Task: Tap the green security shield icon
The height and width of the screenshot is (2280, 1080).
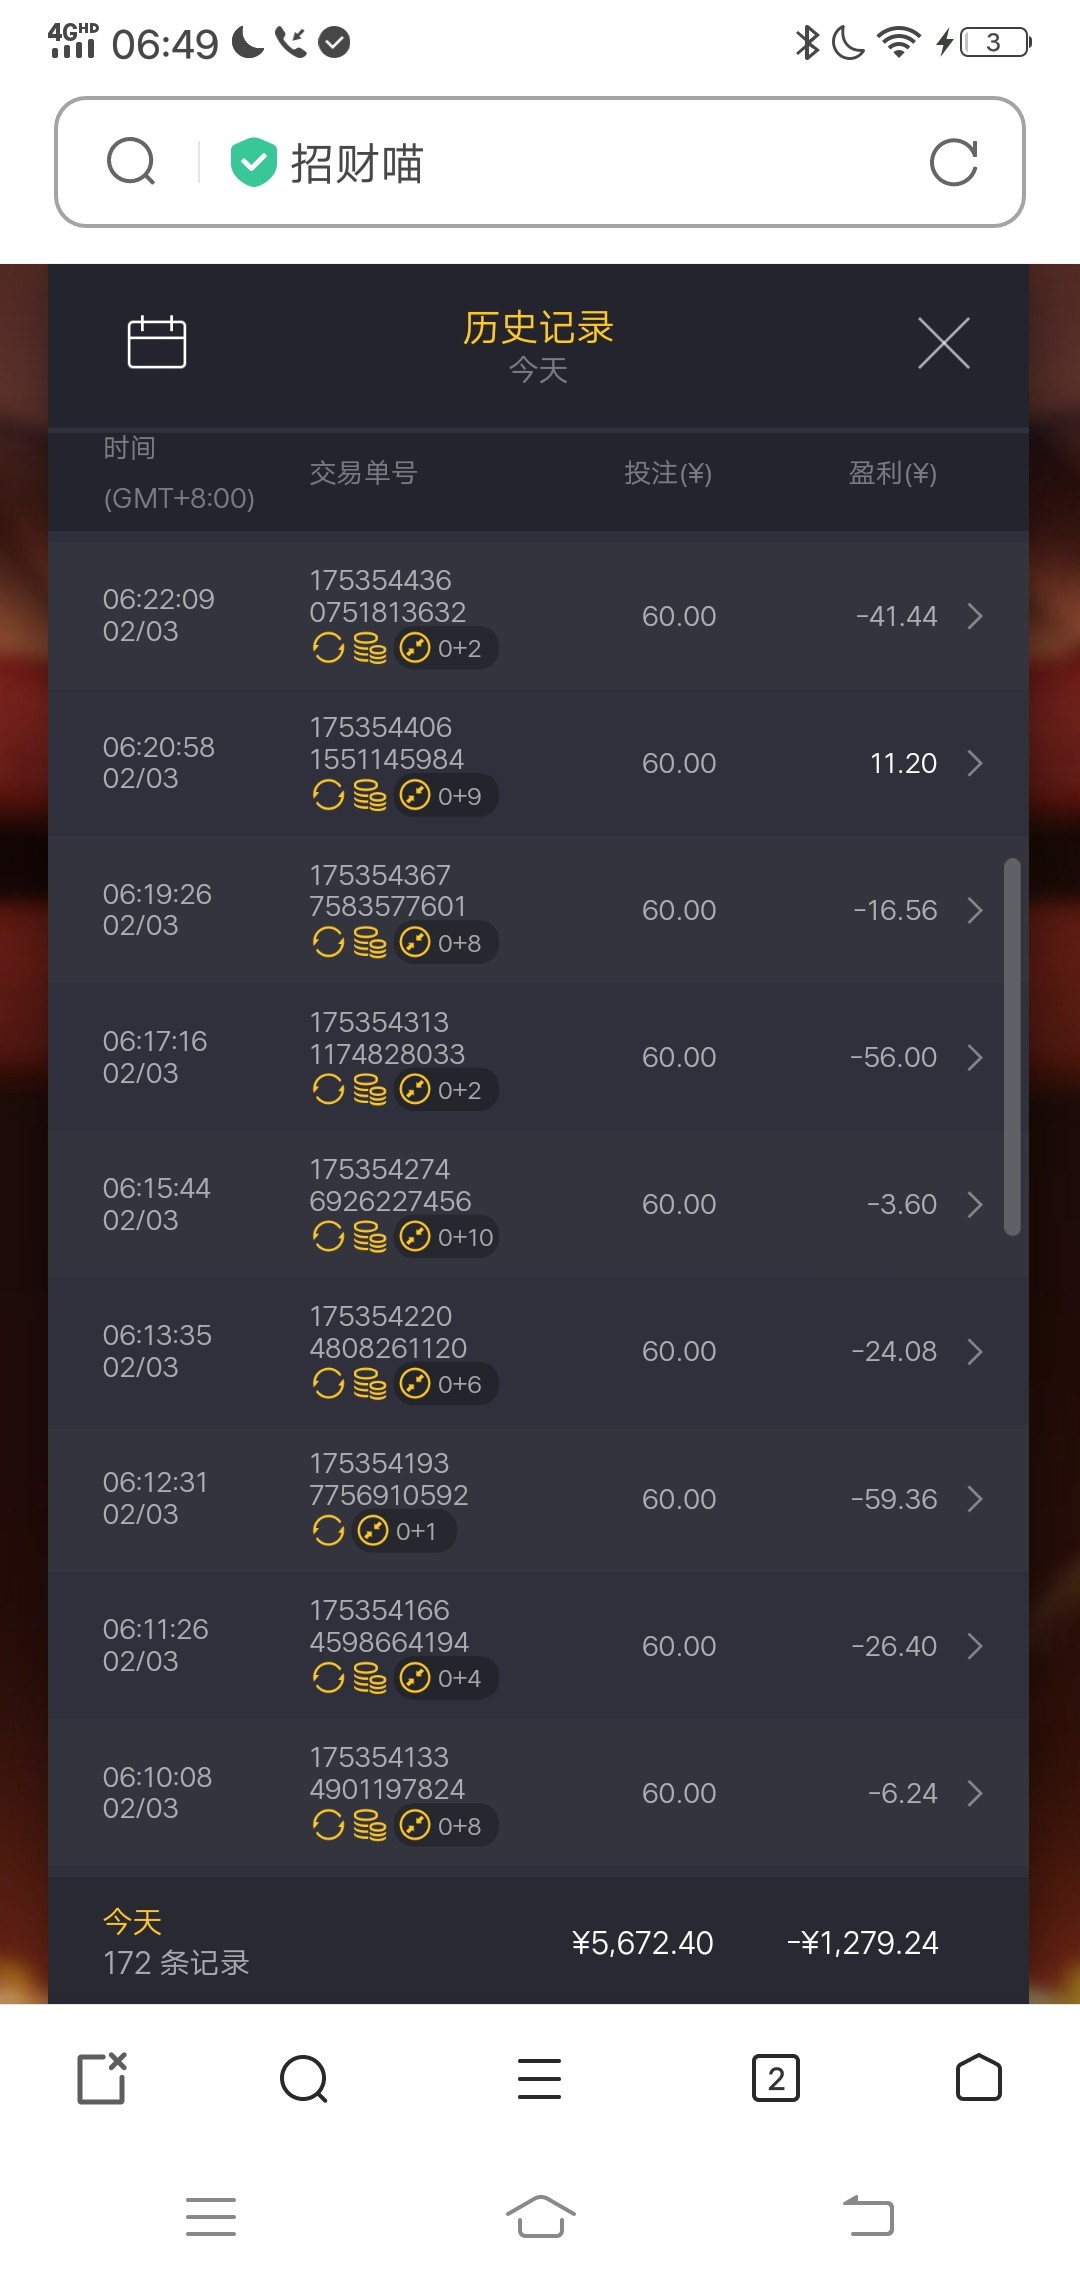Action: pos(253,162)
